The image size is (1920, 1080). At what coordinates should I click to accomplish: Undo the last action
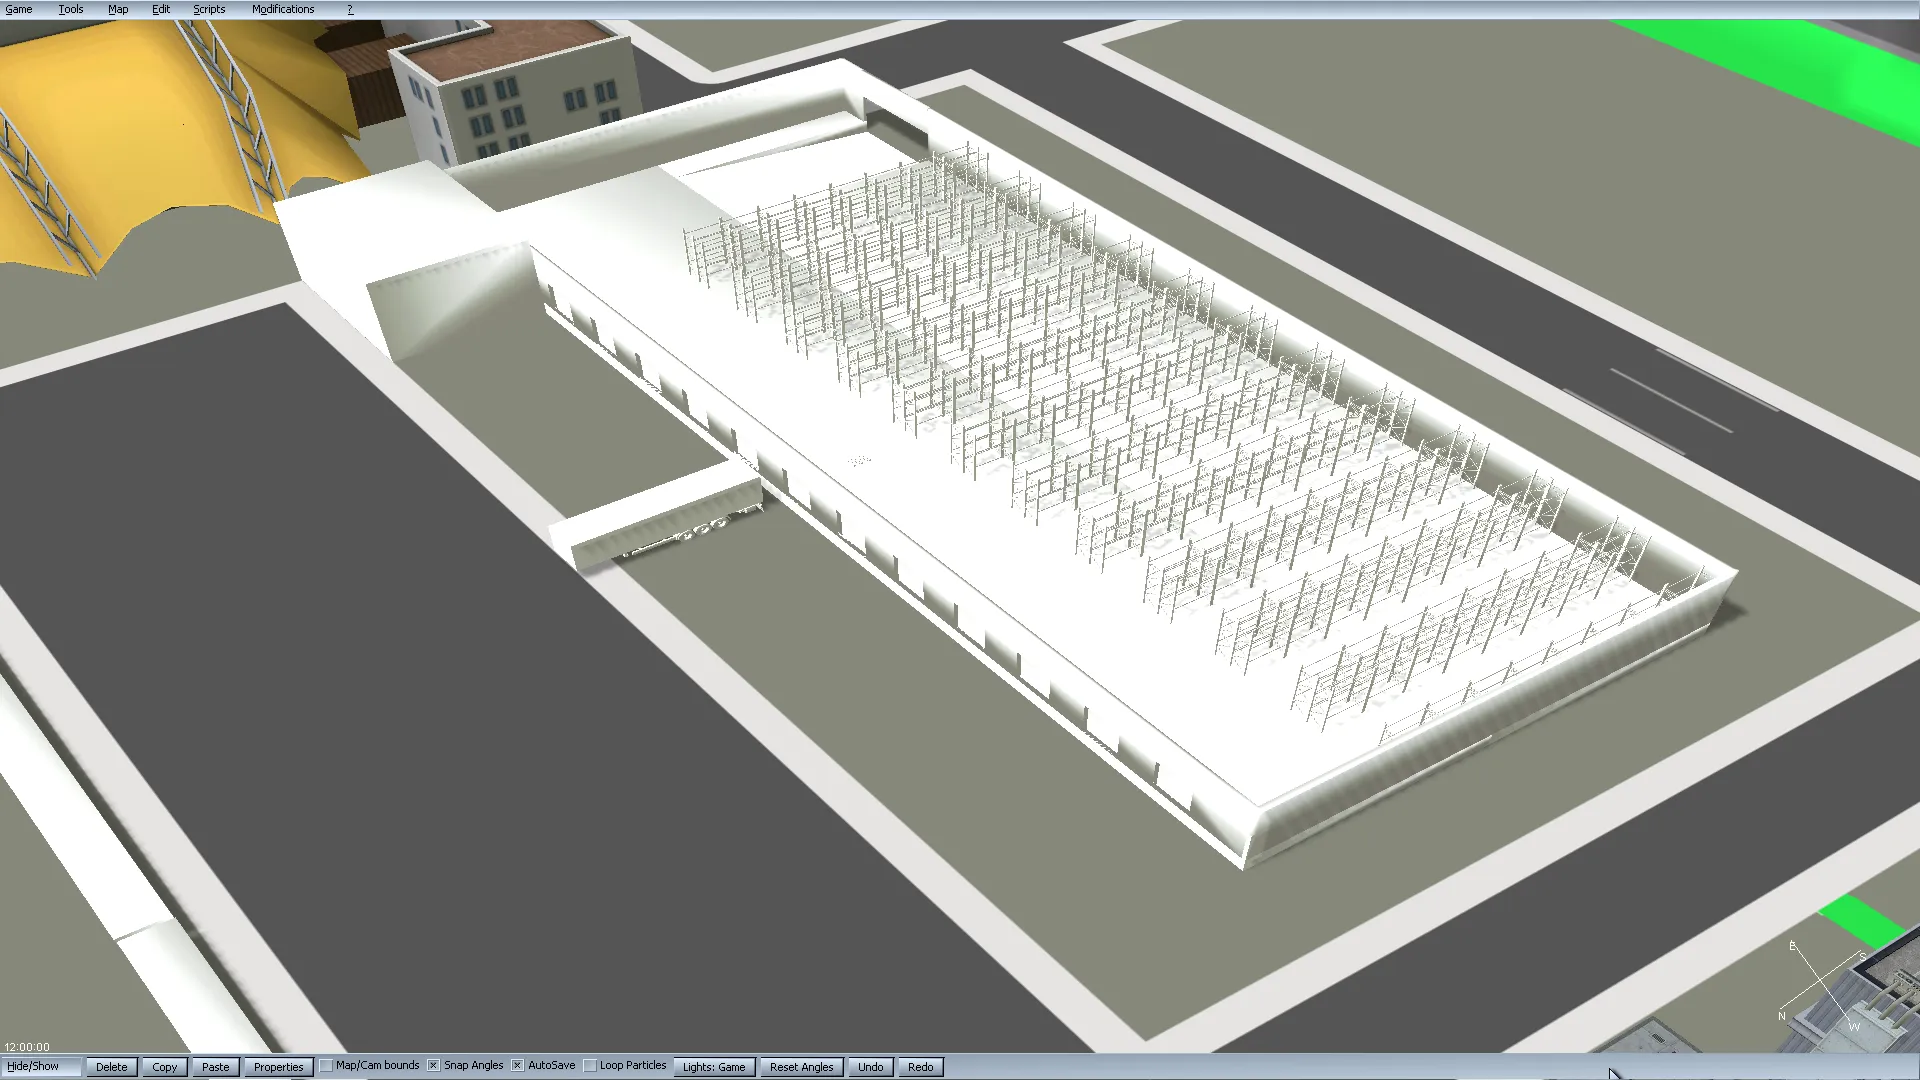tap(870, 1067)
